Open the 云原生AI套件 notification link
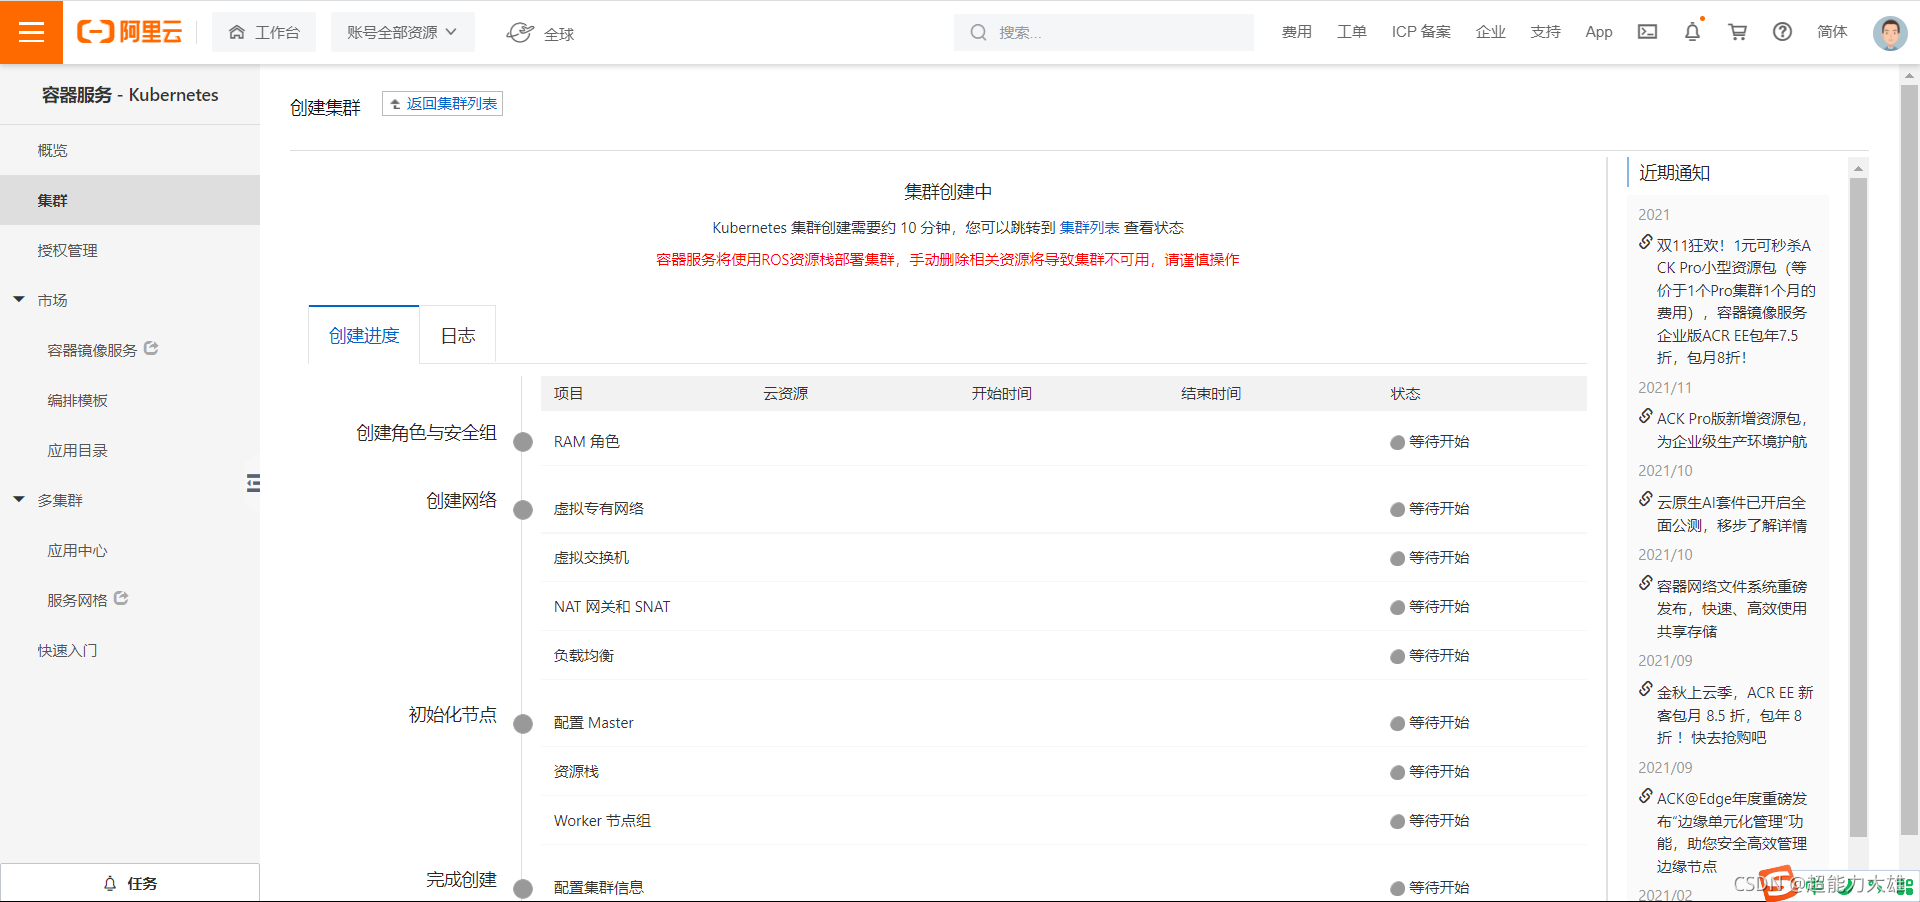This screenshot has width=1920, height=902. point(1732,514)
